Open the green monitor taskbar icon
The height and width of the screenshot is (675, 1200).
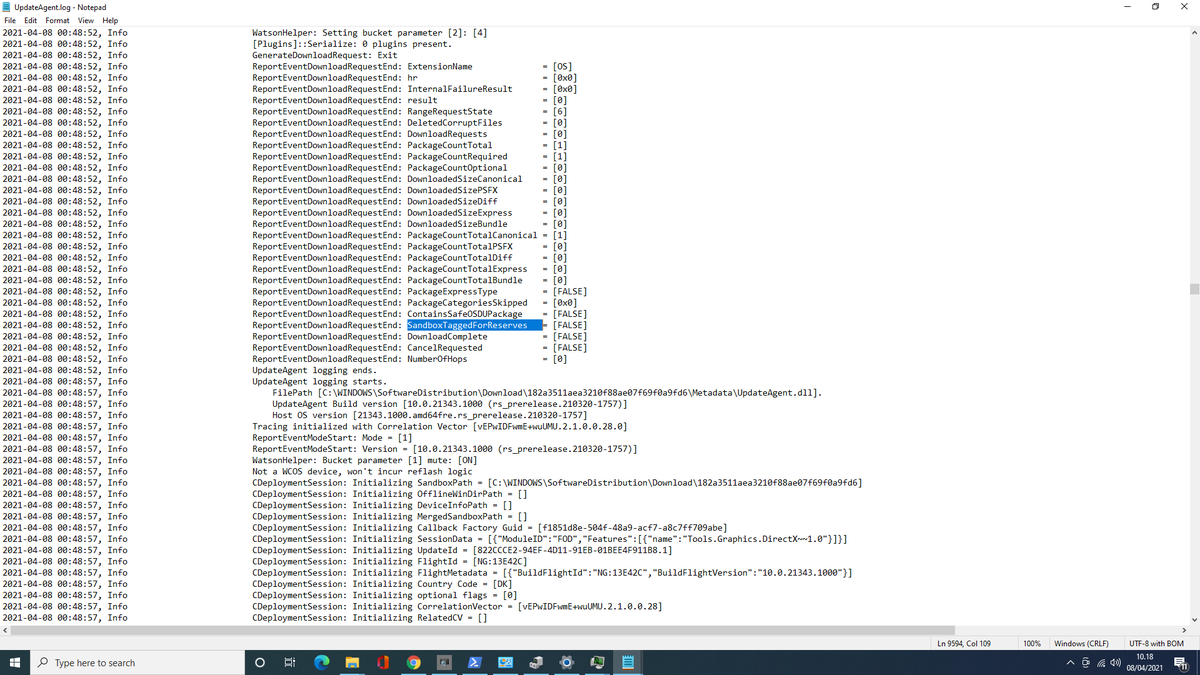coord(598,662)
